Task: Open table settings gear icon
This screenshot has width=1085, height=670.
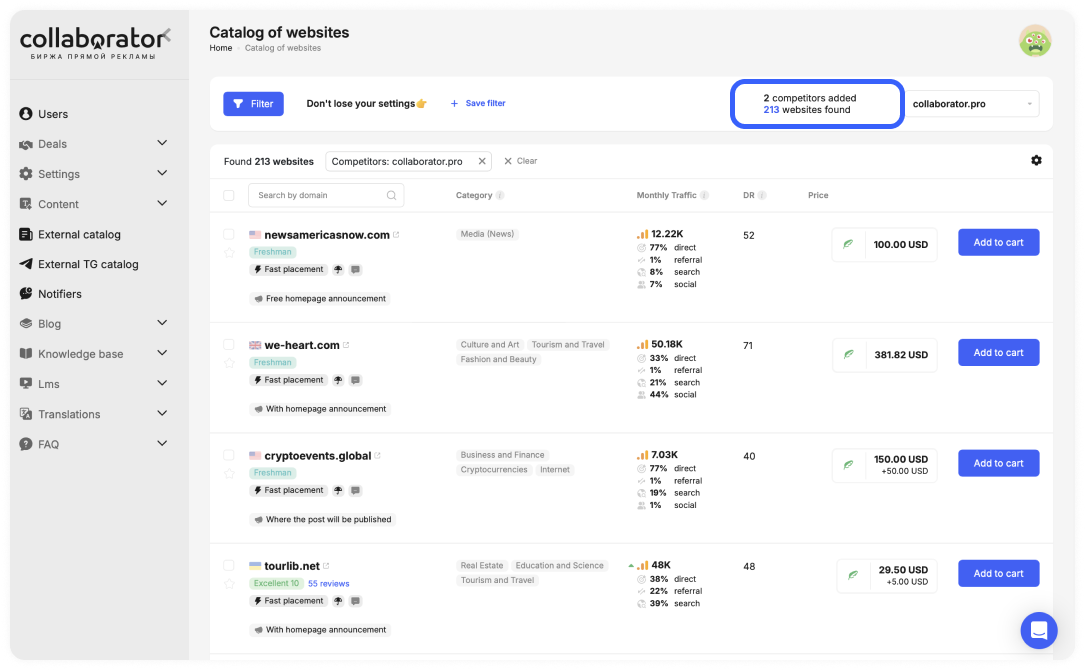Action: pyautogui.click(x=1036, y=161)
